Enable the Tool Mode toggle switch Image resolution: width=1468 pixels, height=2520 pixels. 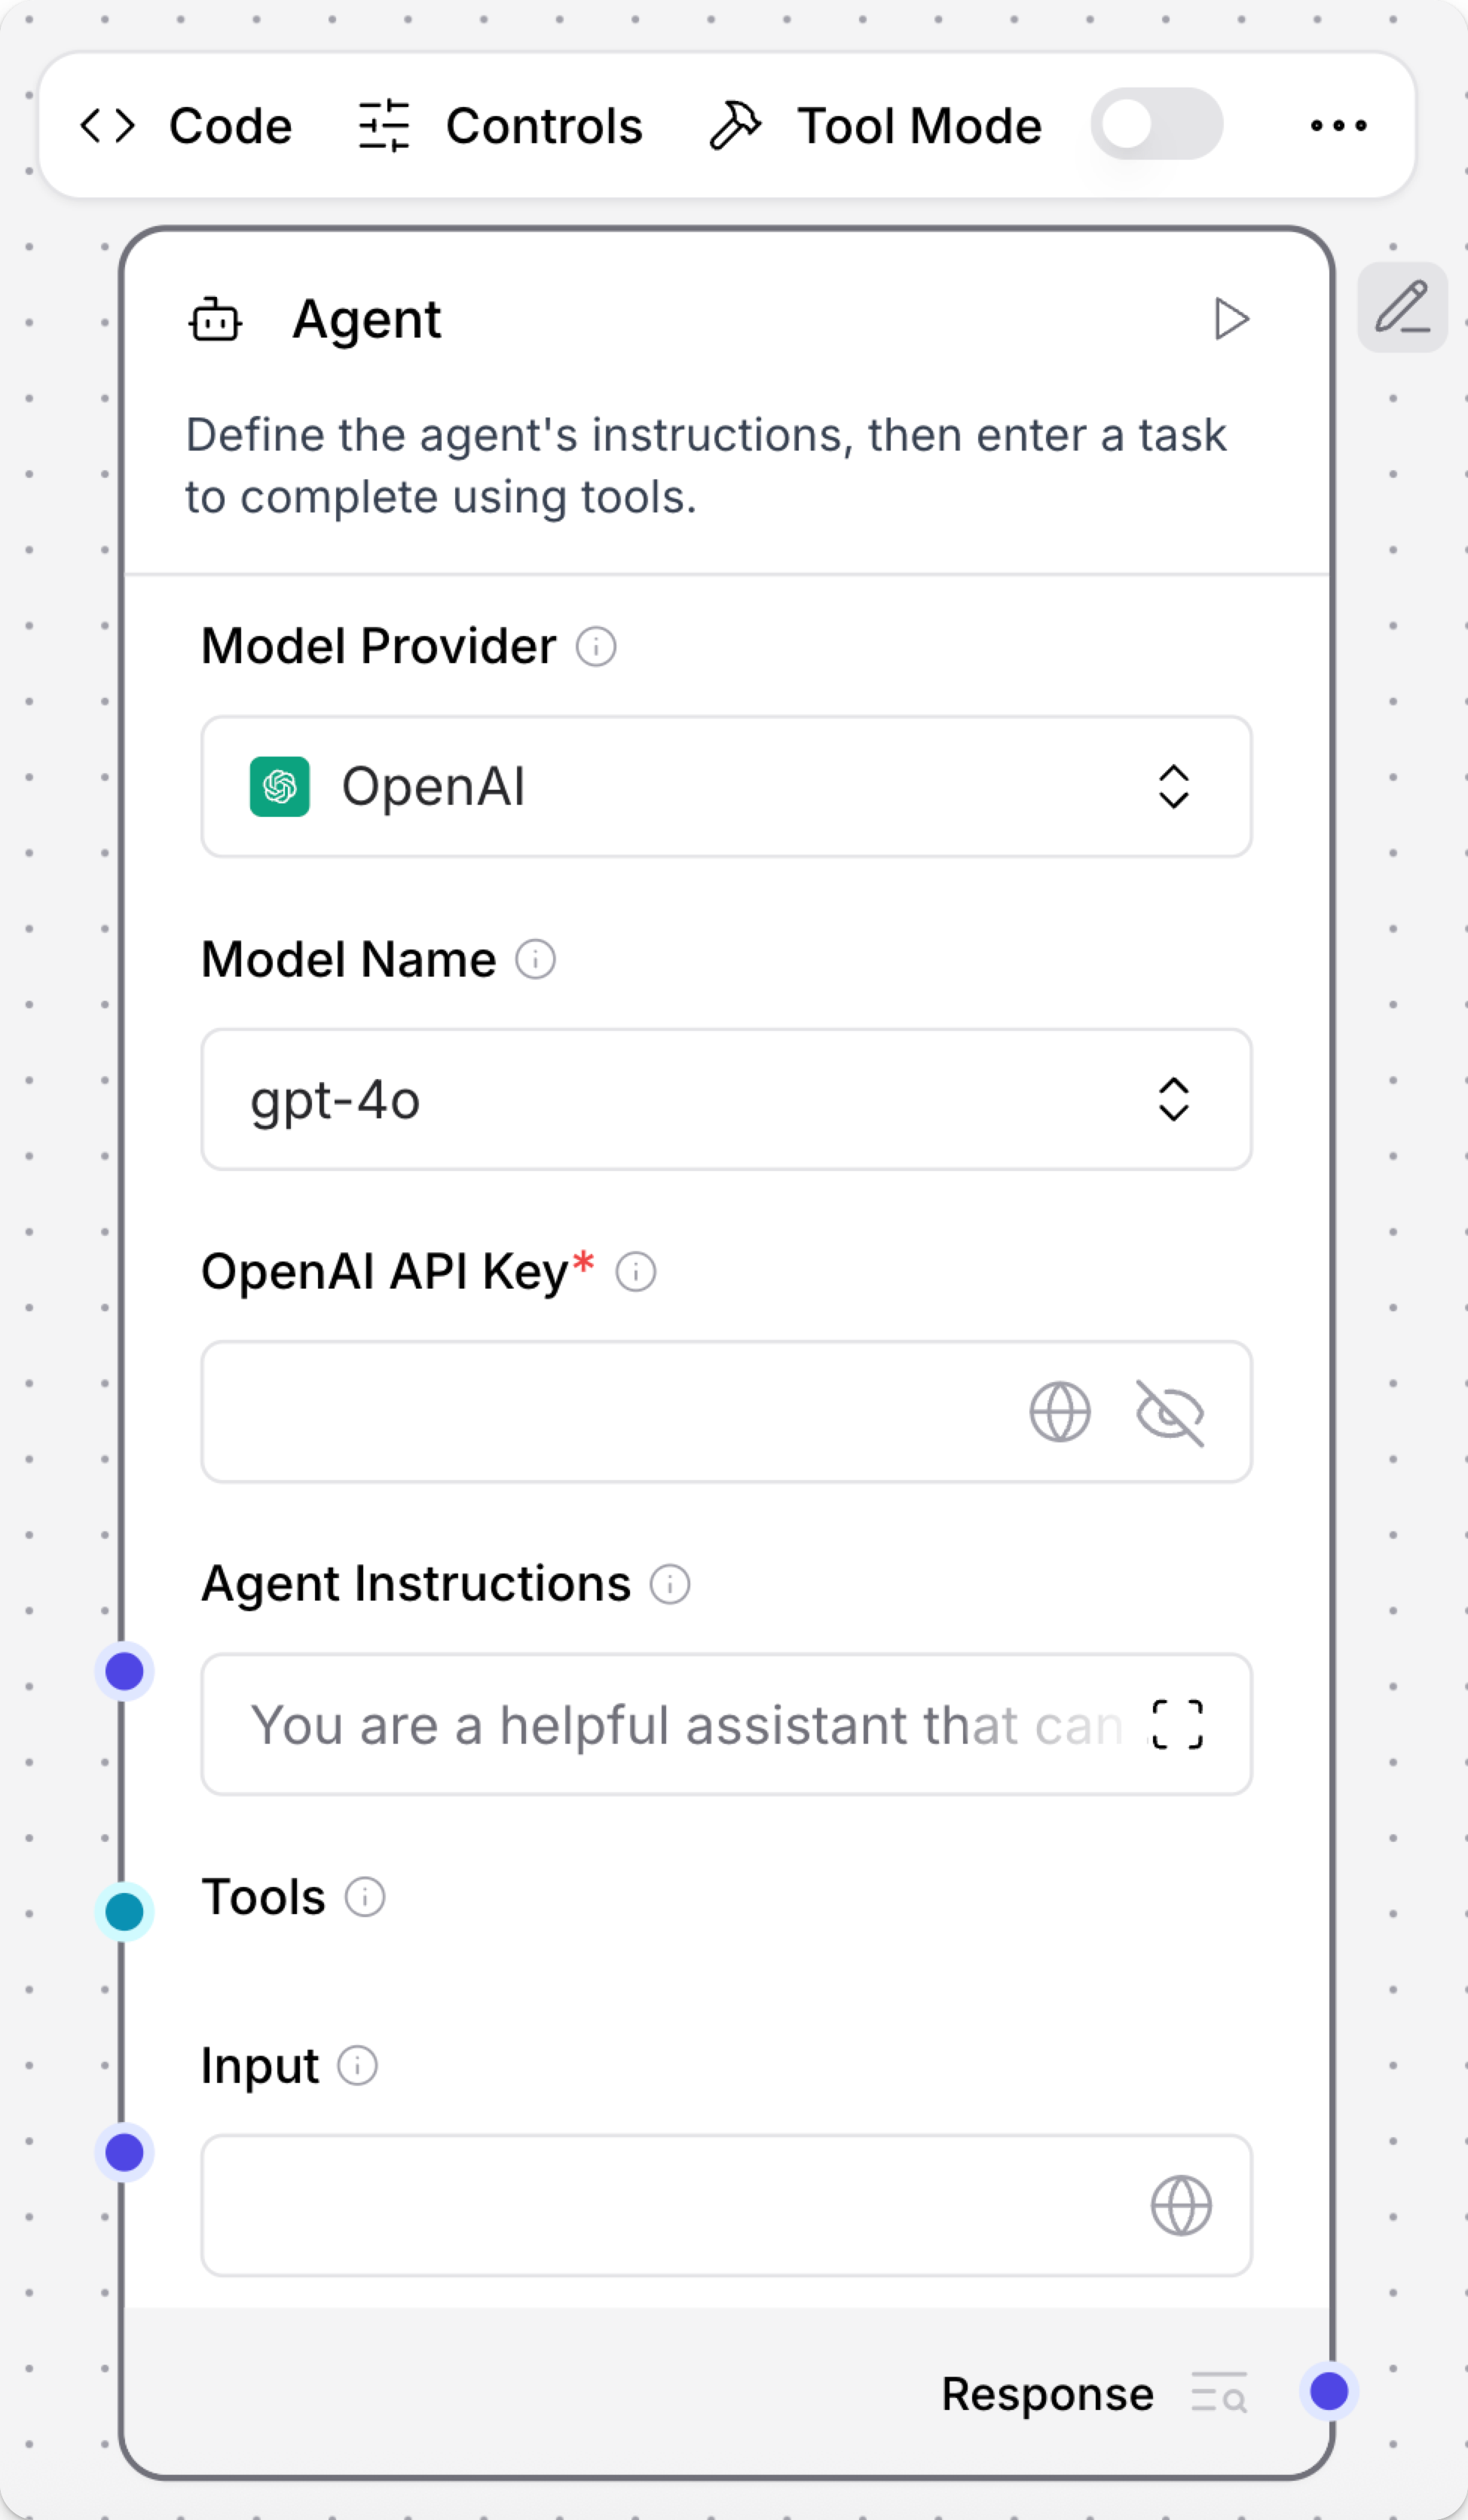(x=1155, y=124)
